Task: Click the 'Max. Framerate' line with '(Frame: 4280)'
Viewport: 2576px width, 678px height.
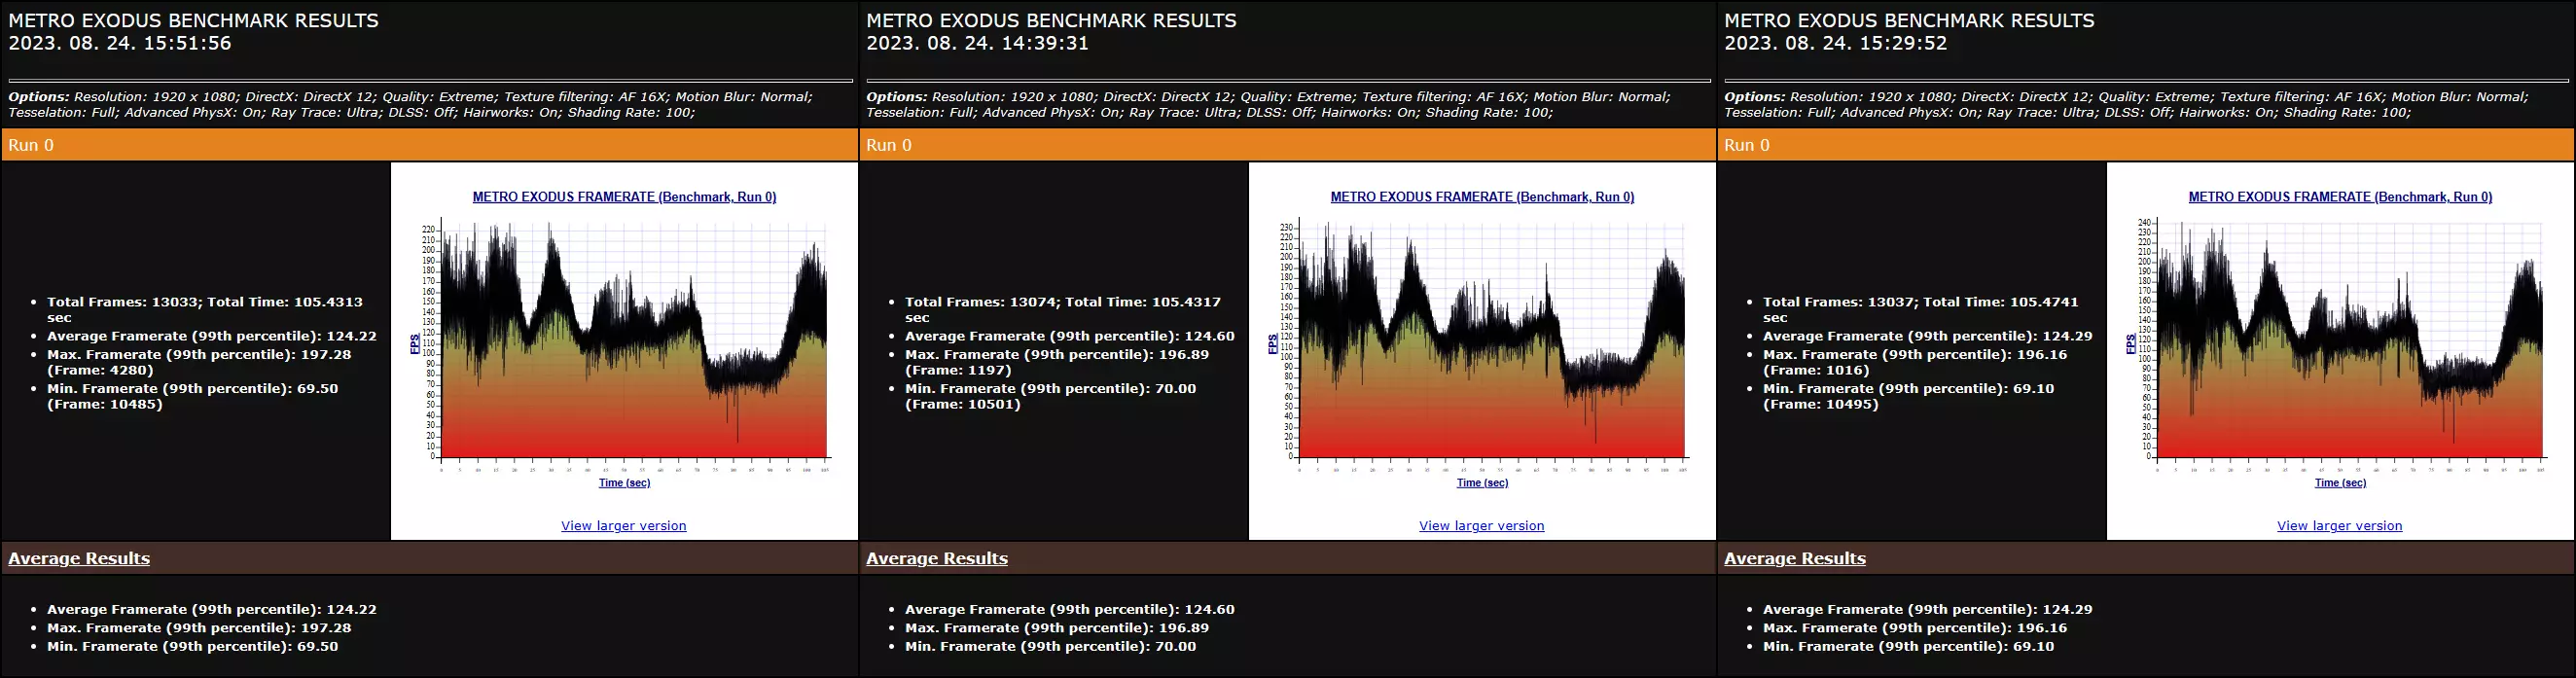Action: tap(199, 362)
